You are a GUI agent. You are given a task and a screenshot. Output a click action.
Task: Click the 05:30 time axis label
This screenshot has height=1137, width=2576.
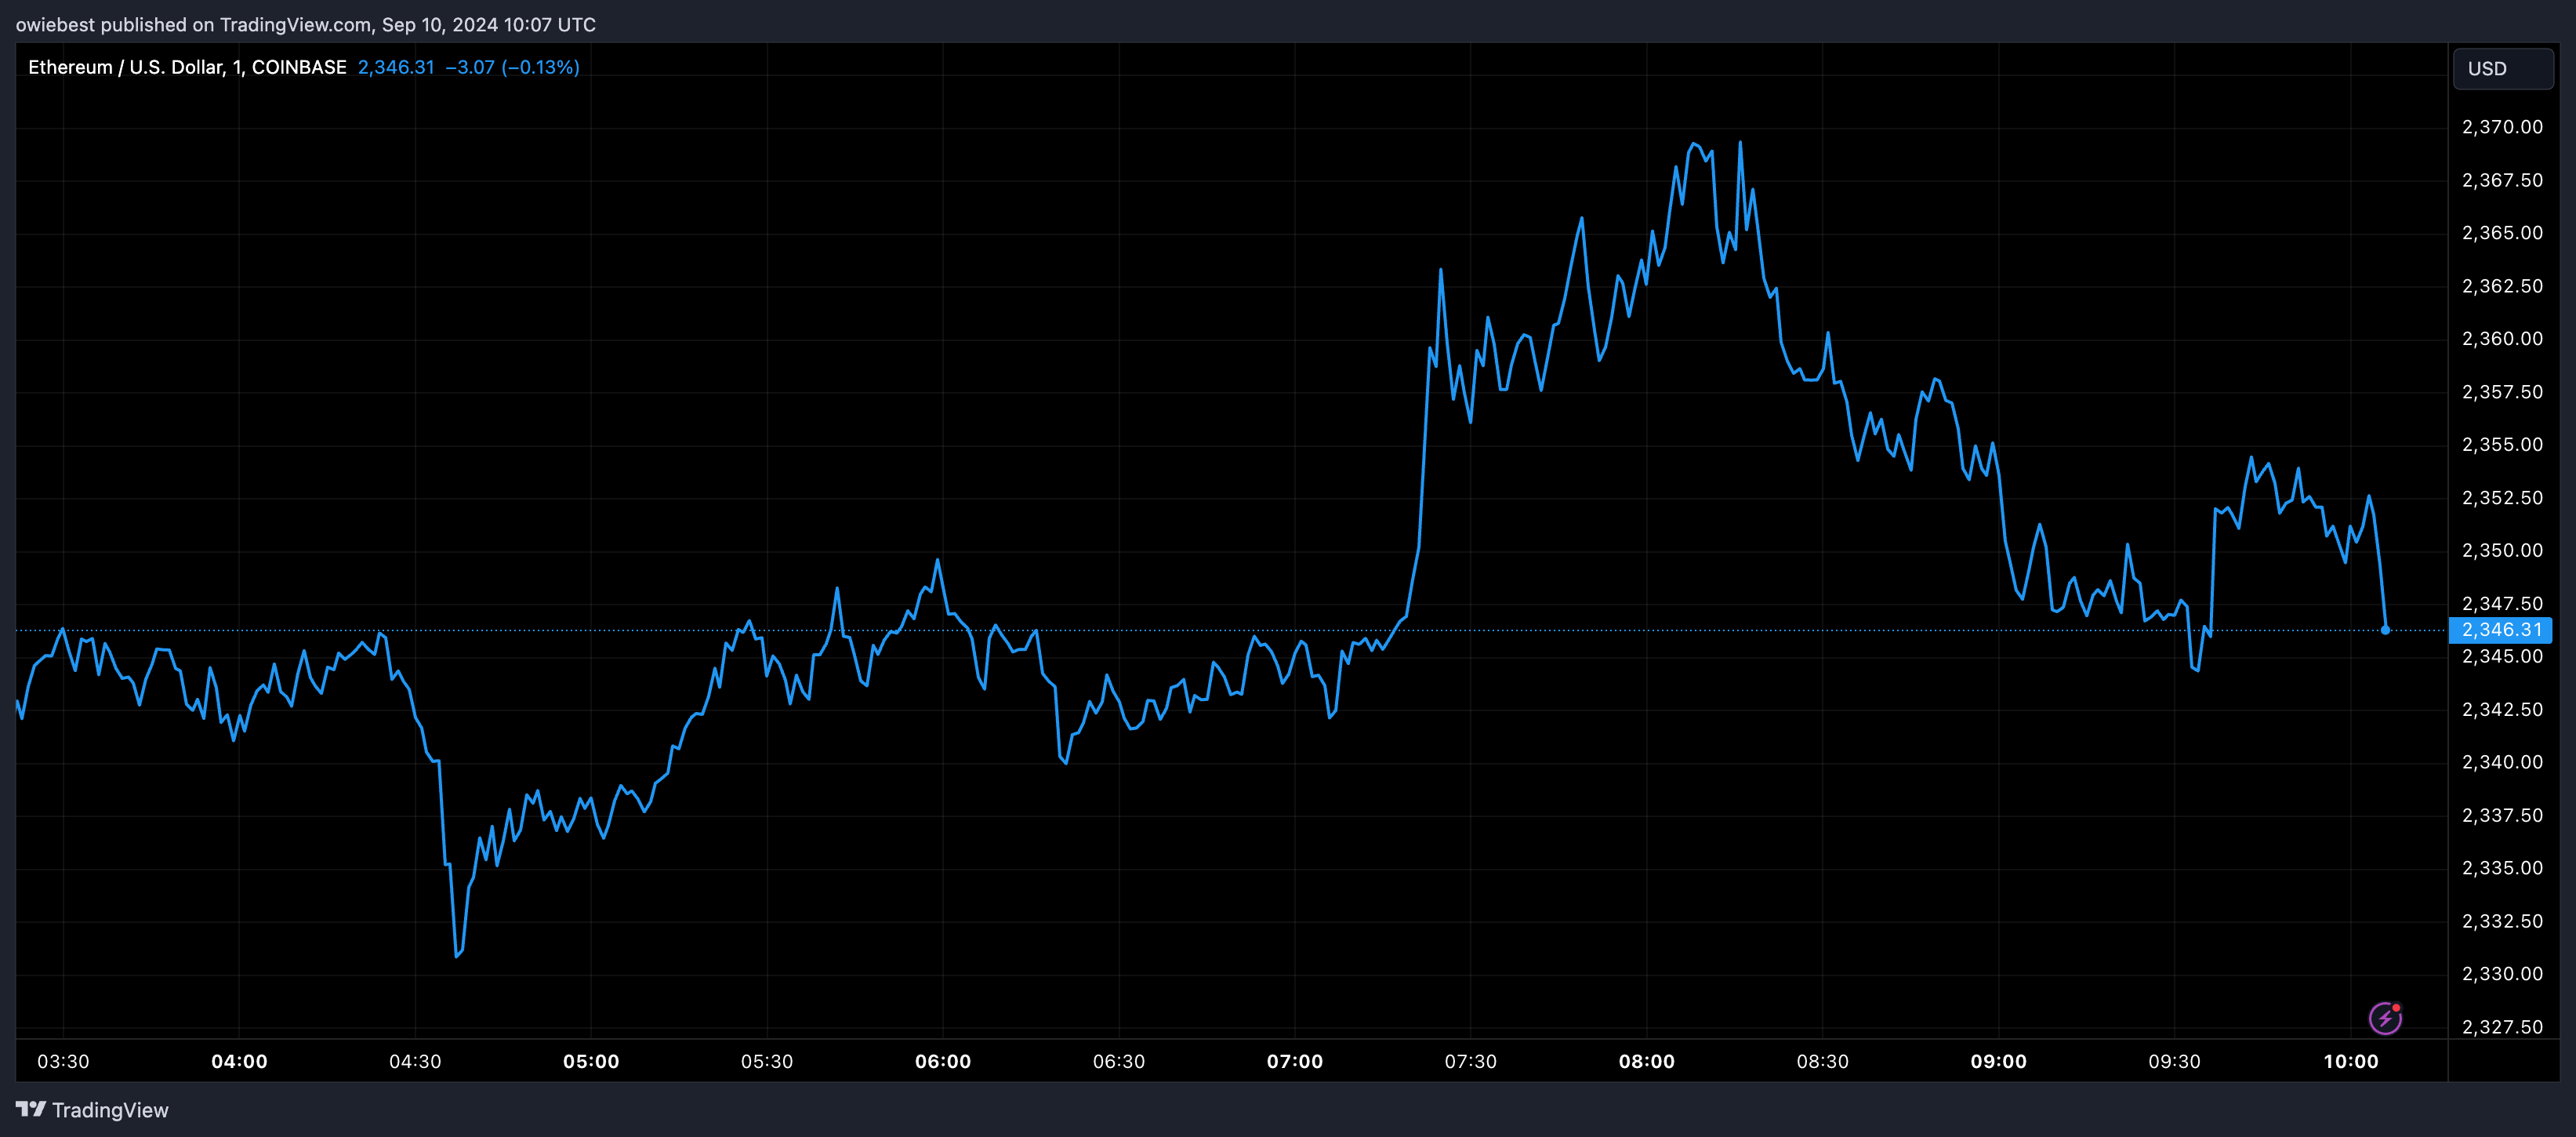click(767, 1061)
